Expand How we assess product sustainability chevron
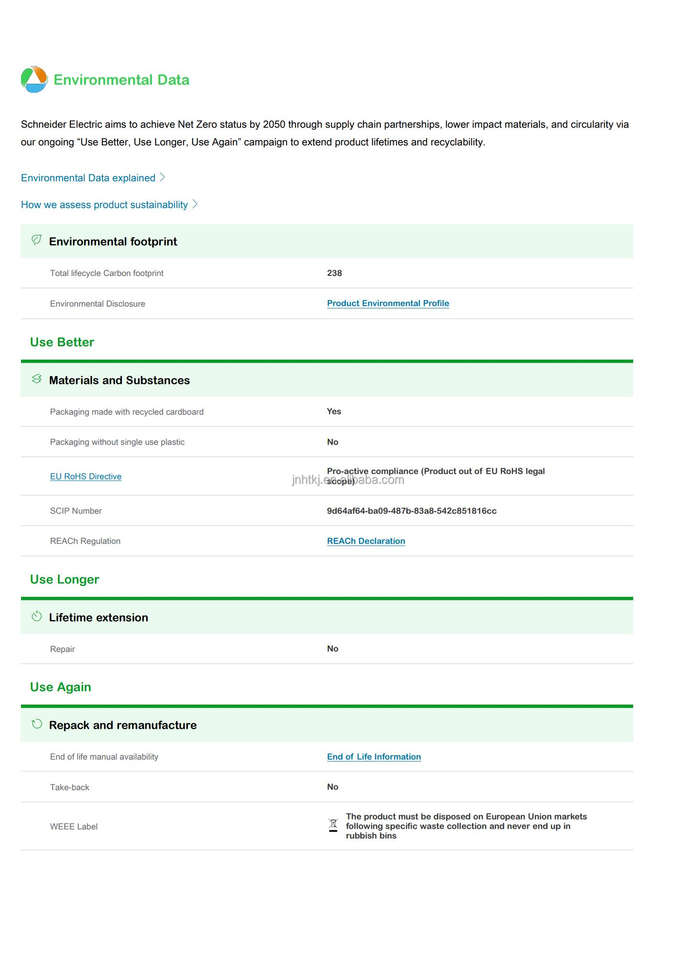695x960 pixels. (195, 204)
